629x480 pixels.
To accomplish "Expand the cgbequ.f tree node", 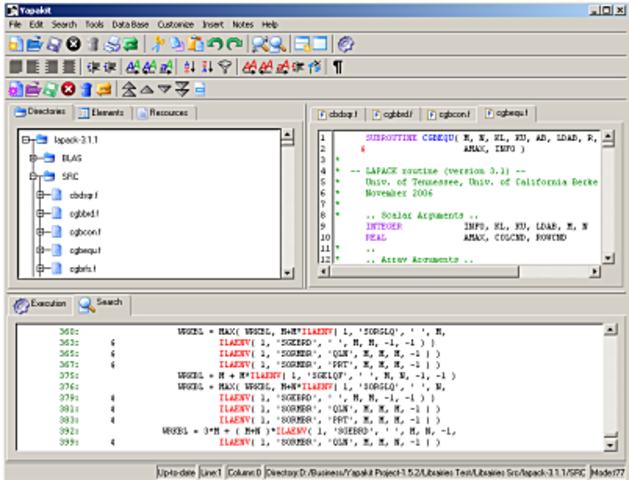I will point(40,250).
